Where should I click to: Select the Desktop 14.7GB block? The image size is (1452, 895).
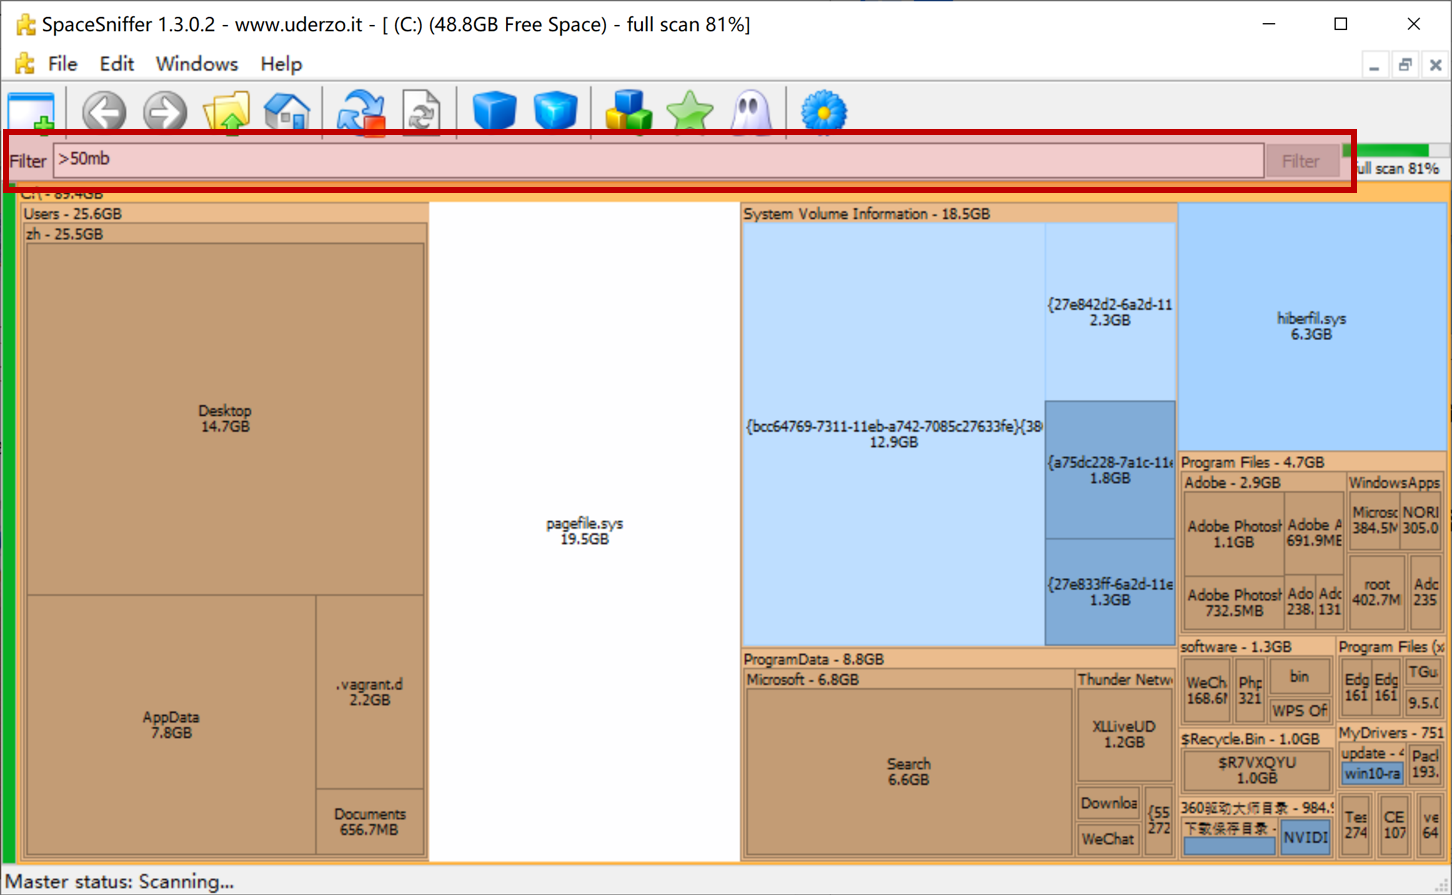[225, 418]
